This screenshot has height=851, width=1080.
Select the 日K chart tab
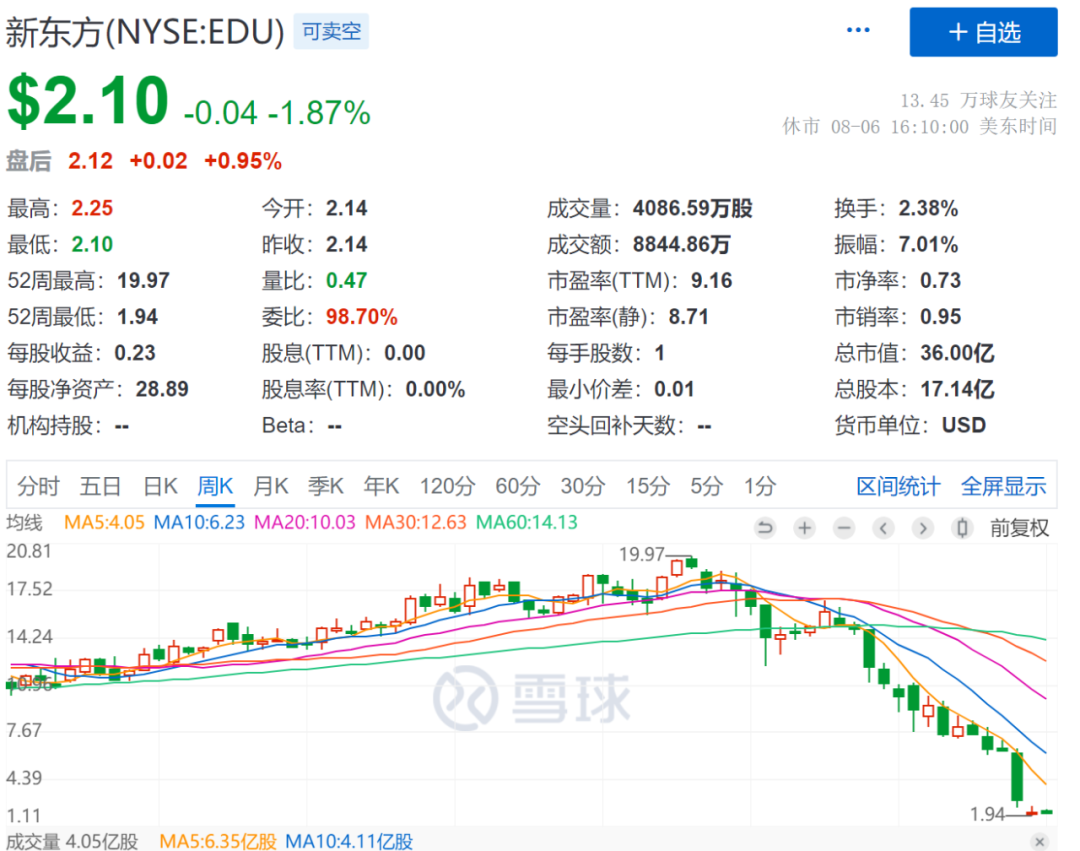coord(160,486)
